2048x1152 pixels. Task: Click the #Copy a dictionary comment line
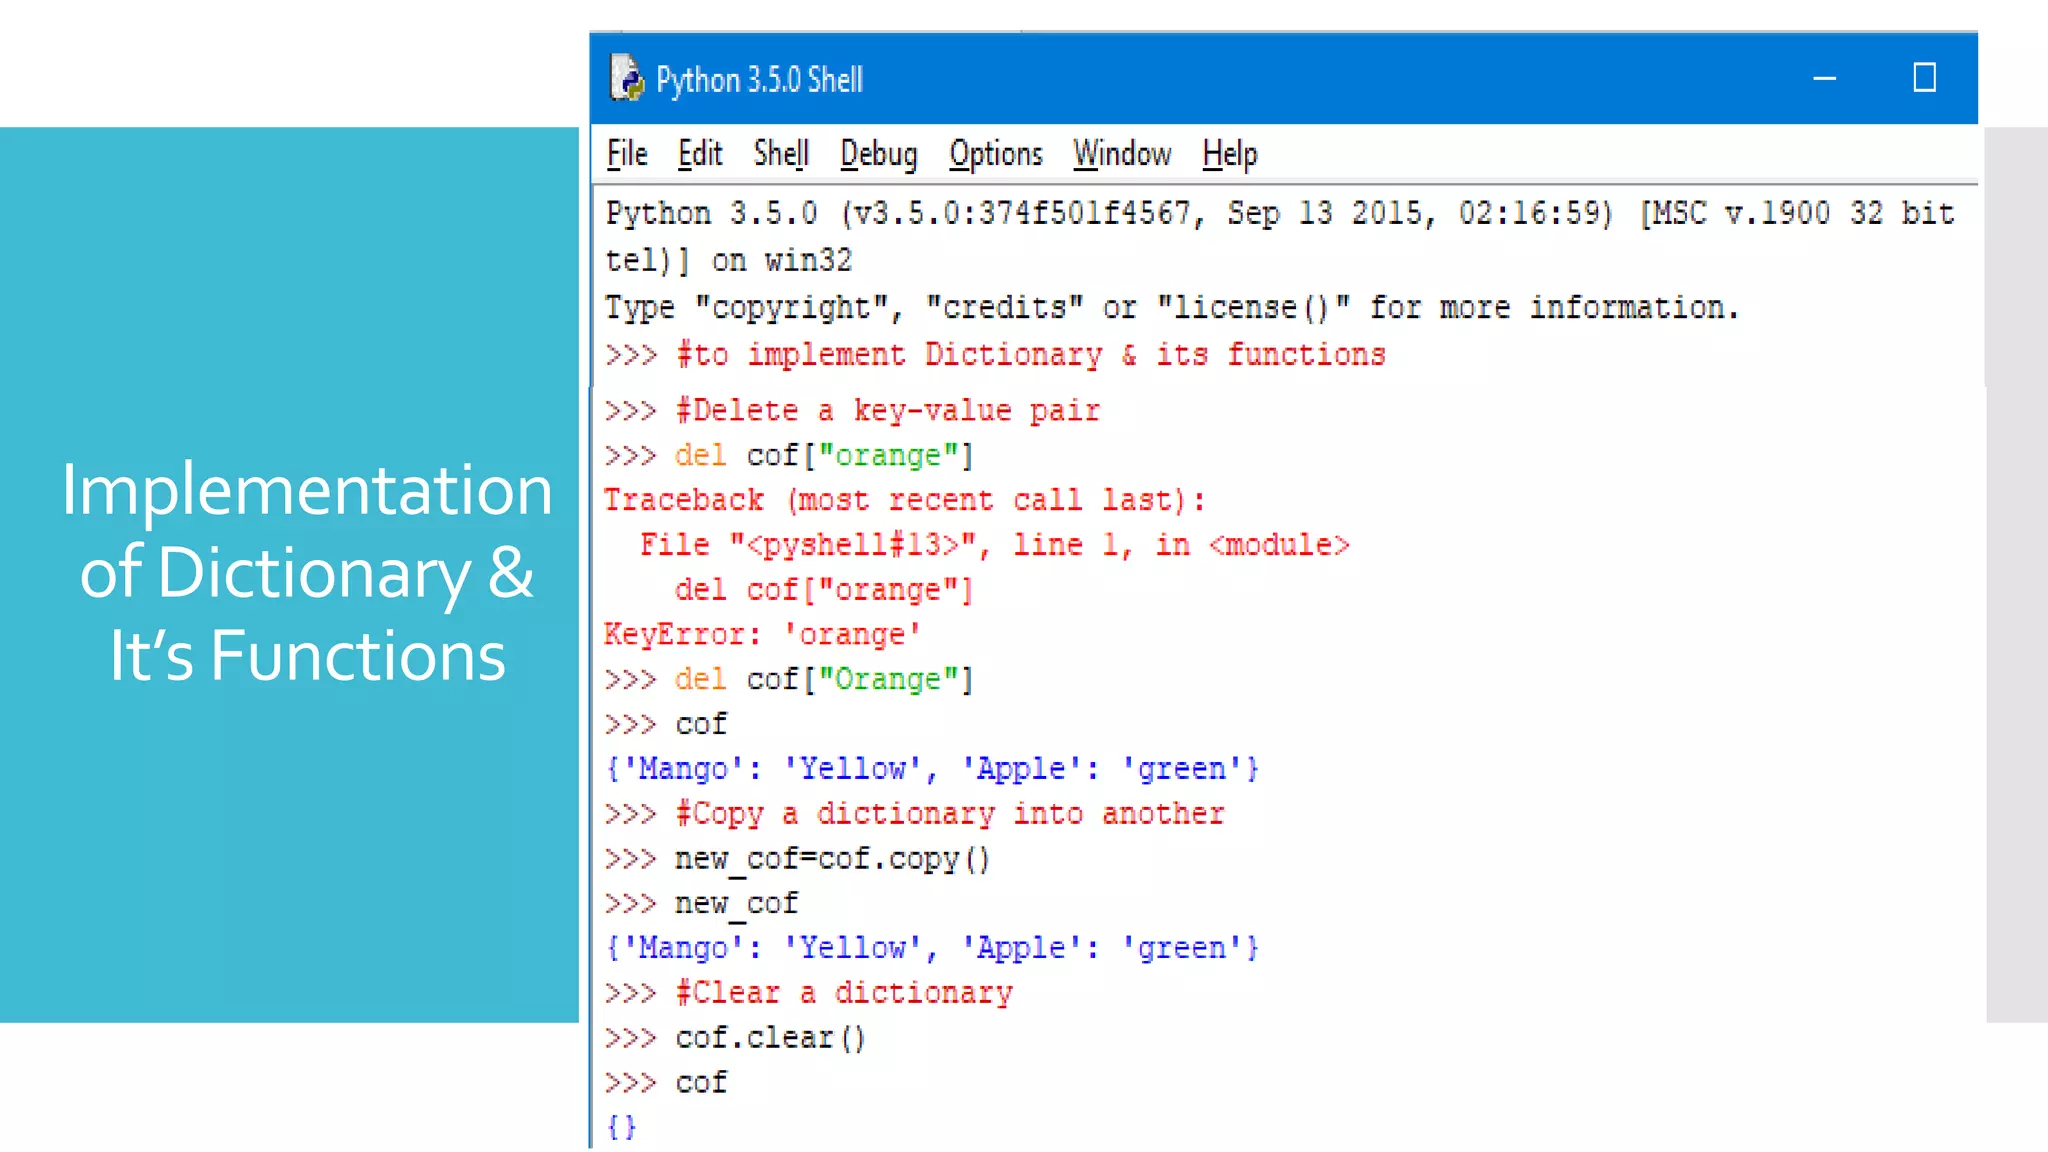click(x=948, y=814)
